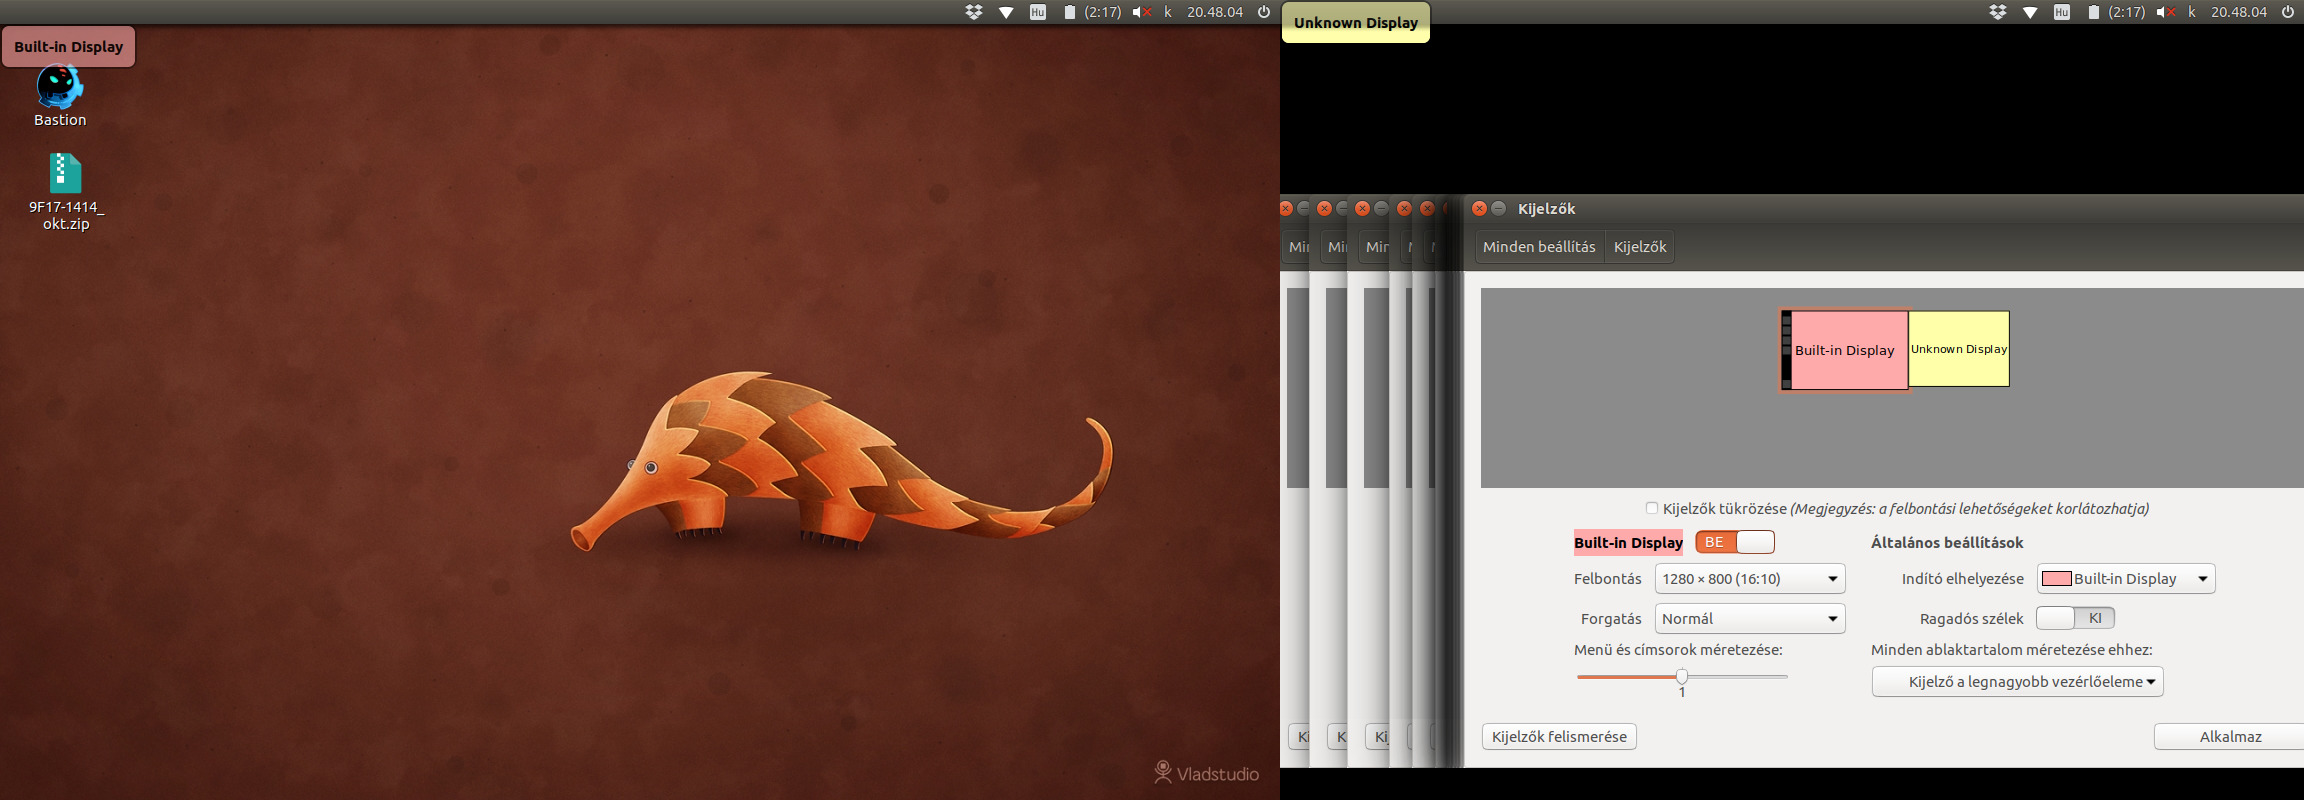Click Kijelzők felismerése button
This screenshot has width=2304, height=800.
tap(1559, 737)
